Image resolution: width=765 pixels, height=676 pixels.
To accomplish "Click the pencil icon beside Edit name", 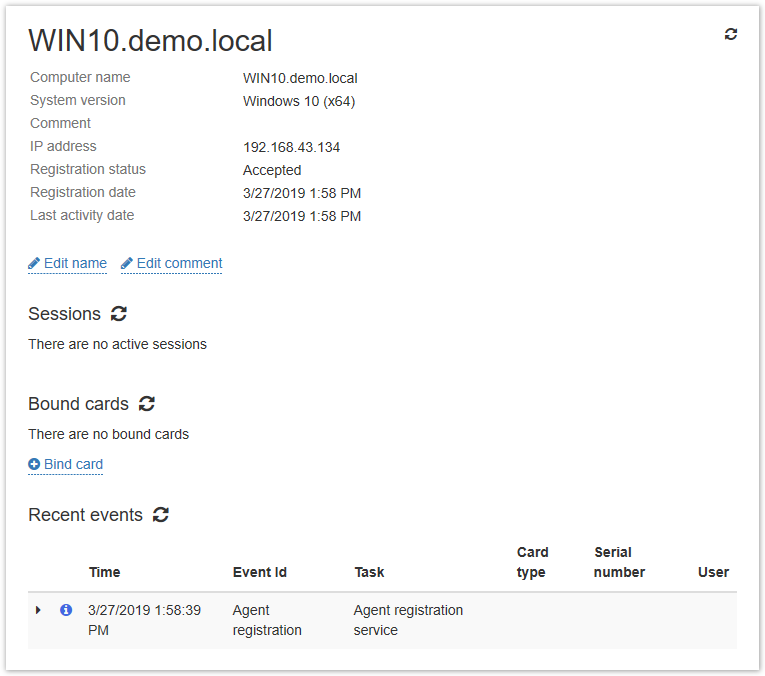I will [x=34, y=264].
